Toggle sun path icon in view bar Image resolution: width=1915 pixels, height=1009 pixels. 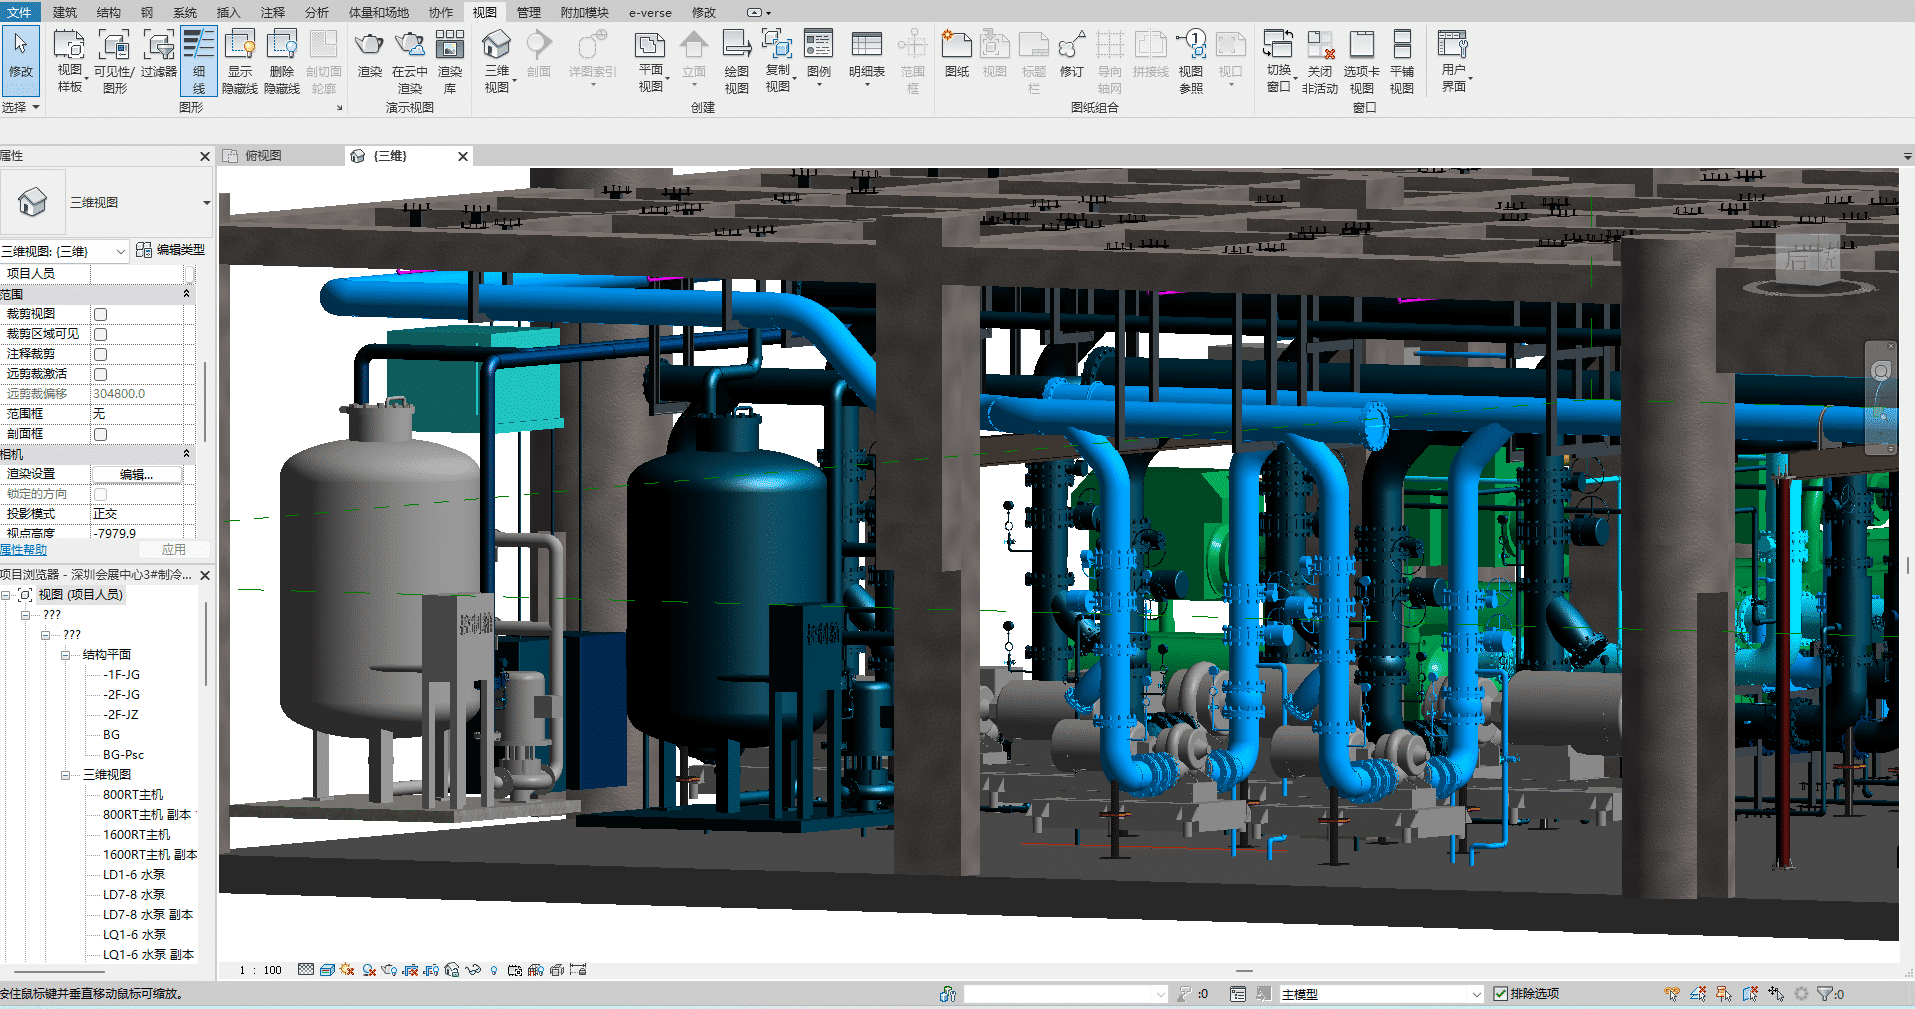click(x=347, y=970)
